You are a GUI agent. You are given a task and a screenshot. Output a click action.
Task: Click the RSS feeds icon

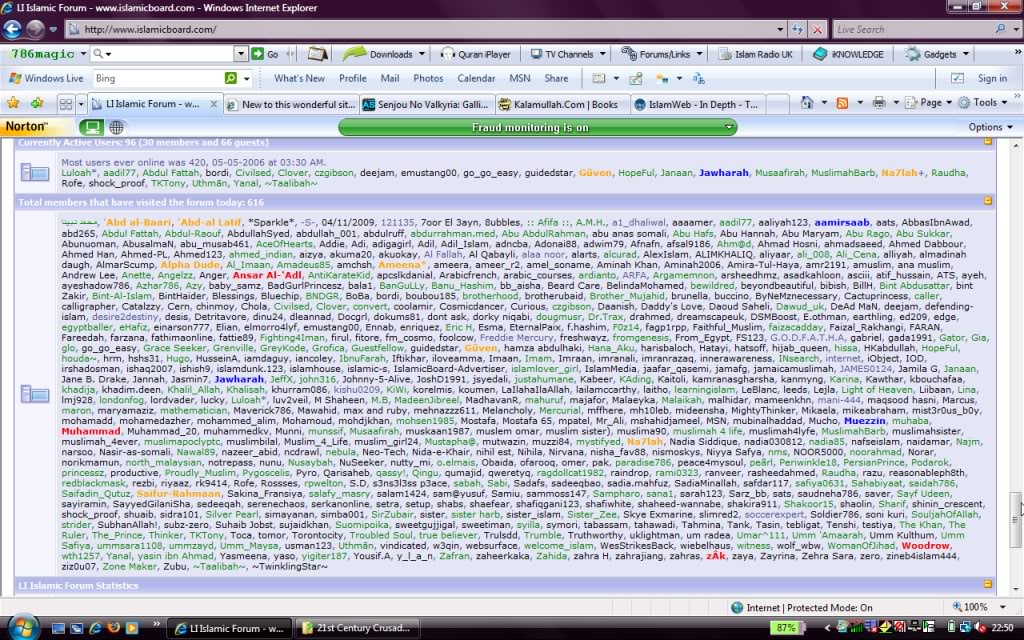(x=842, y=103)
